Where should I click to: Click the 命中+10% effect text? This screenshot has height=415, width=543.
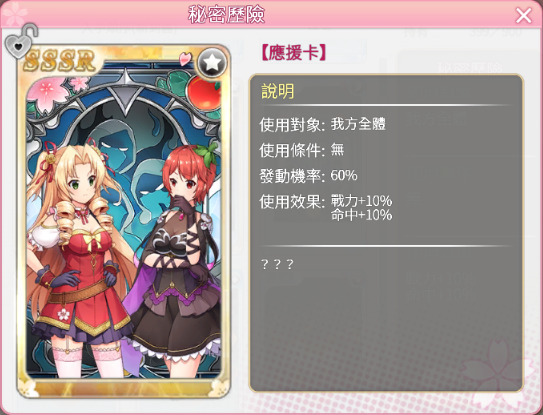pos(361,215)
